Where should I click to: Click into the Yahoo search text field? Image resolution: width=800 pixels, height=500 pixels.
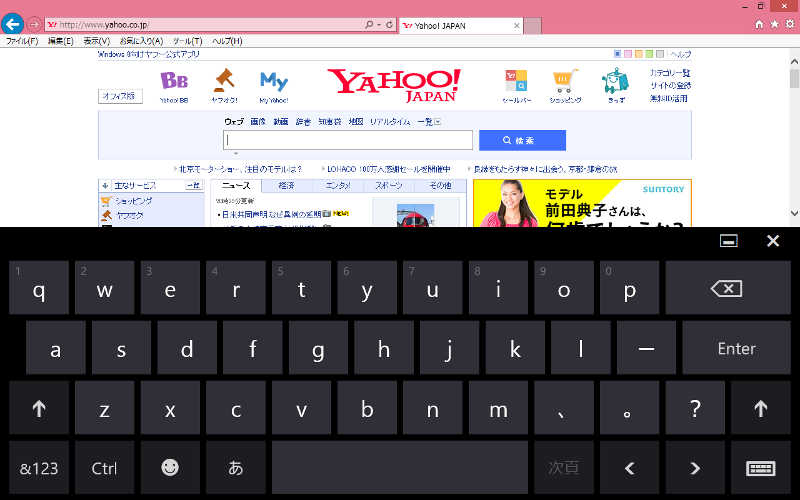(x=348, y=140)
